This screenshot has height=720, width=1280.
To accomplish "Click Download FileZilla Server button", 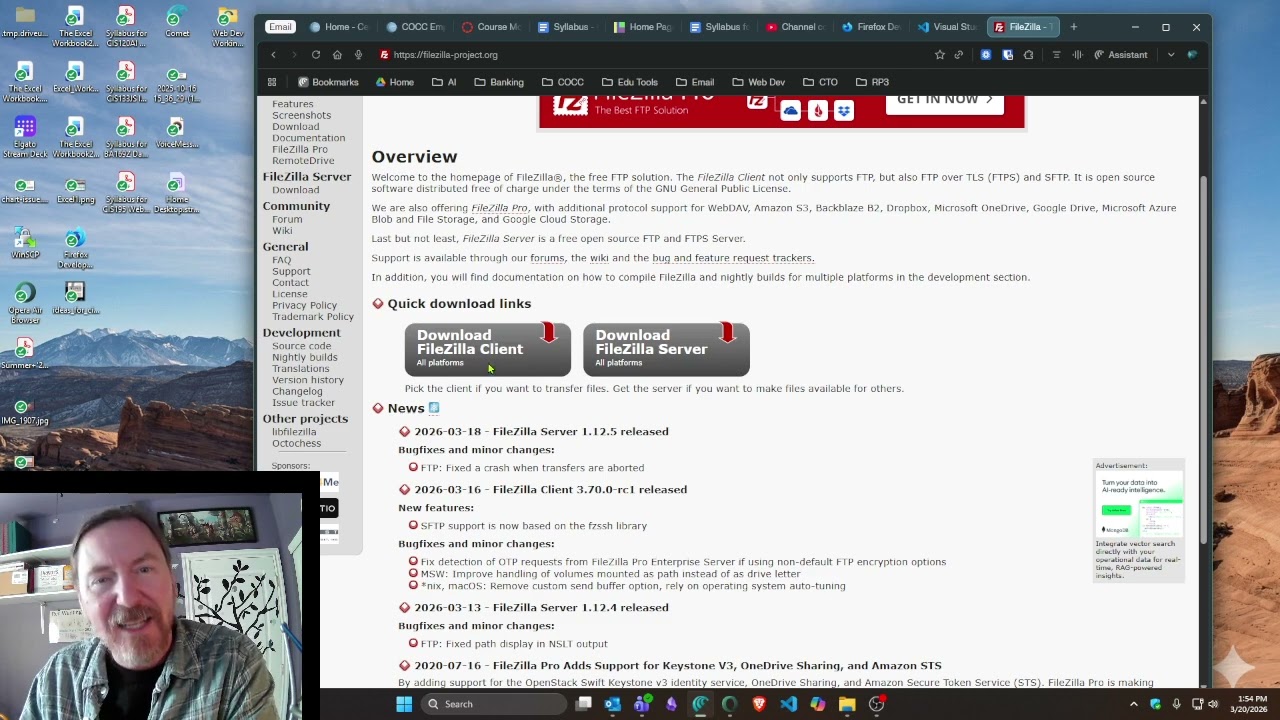I will [x=666, y=349].
